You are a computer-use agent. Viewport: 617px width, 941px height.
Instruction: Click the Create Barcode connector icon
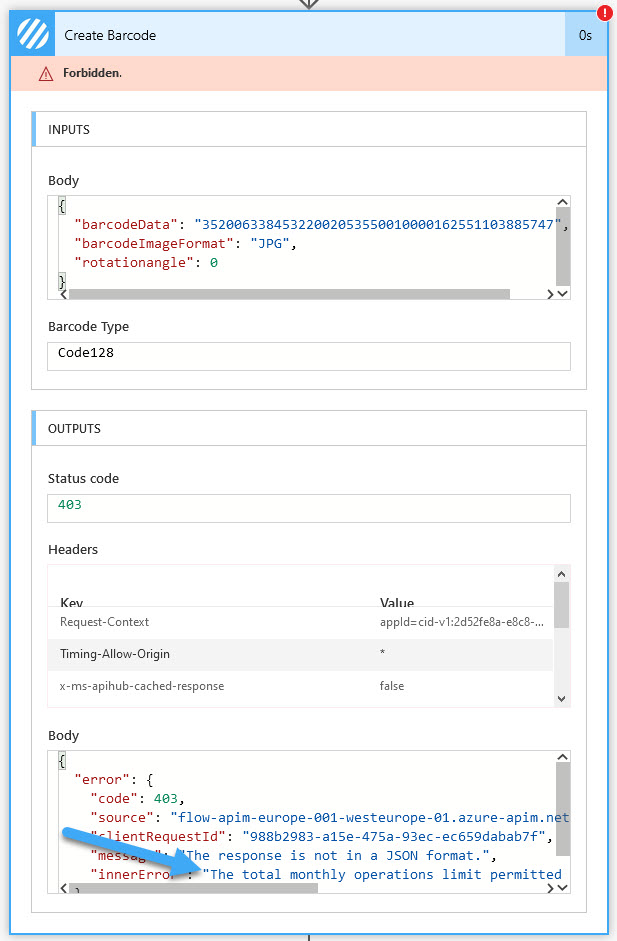pyautogui.click(x=32, y=34)
